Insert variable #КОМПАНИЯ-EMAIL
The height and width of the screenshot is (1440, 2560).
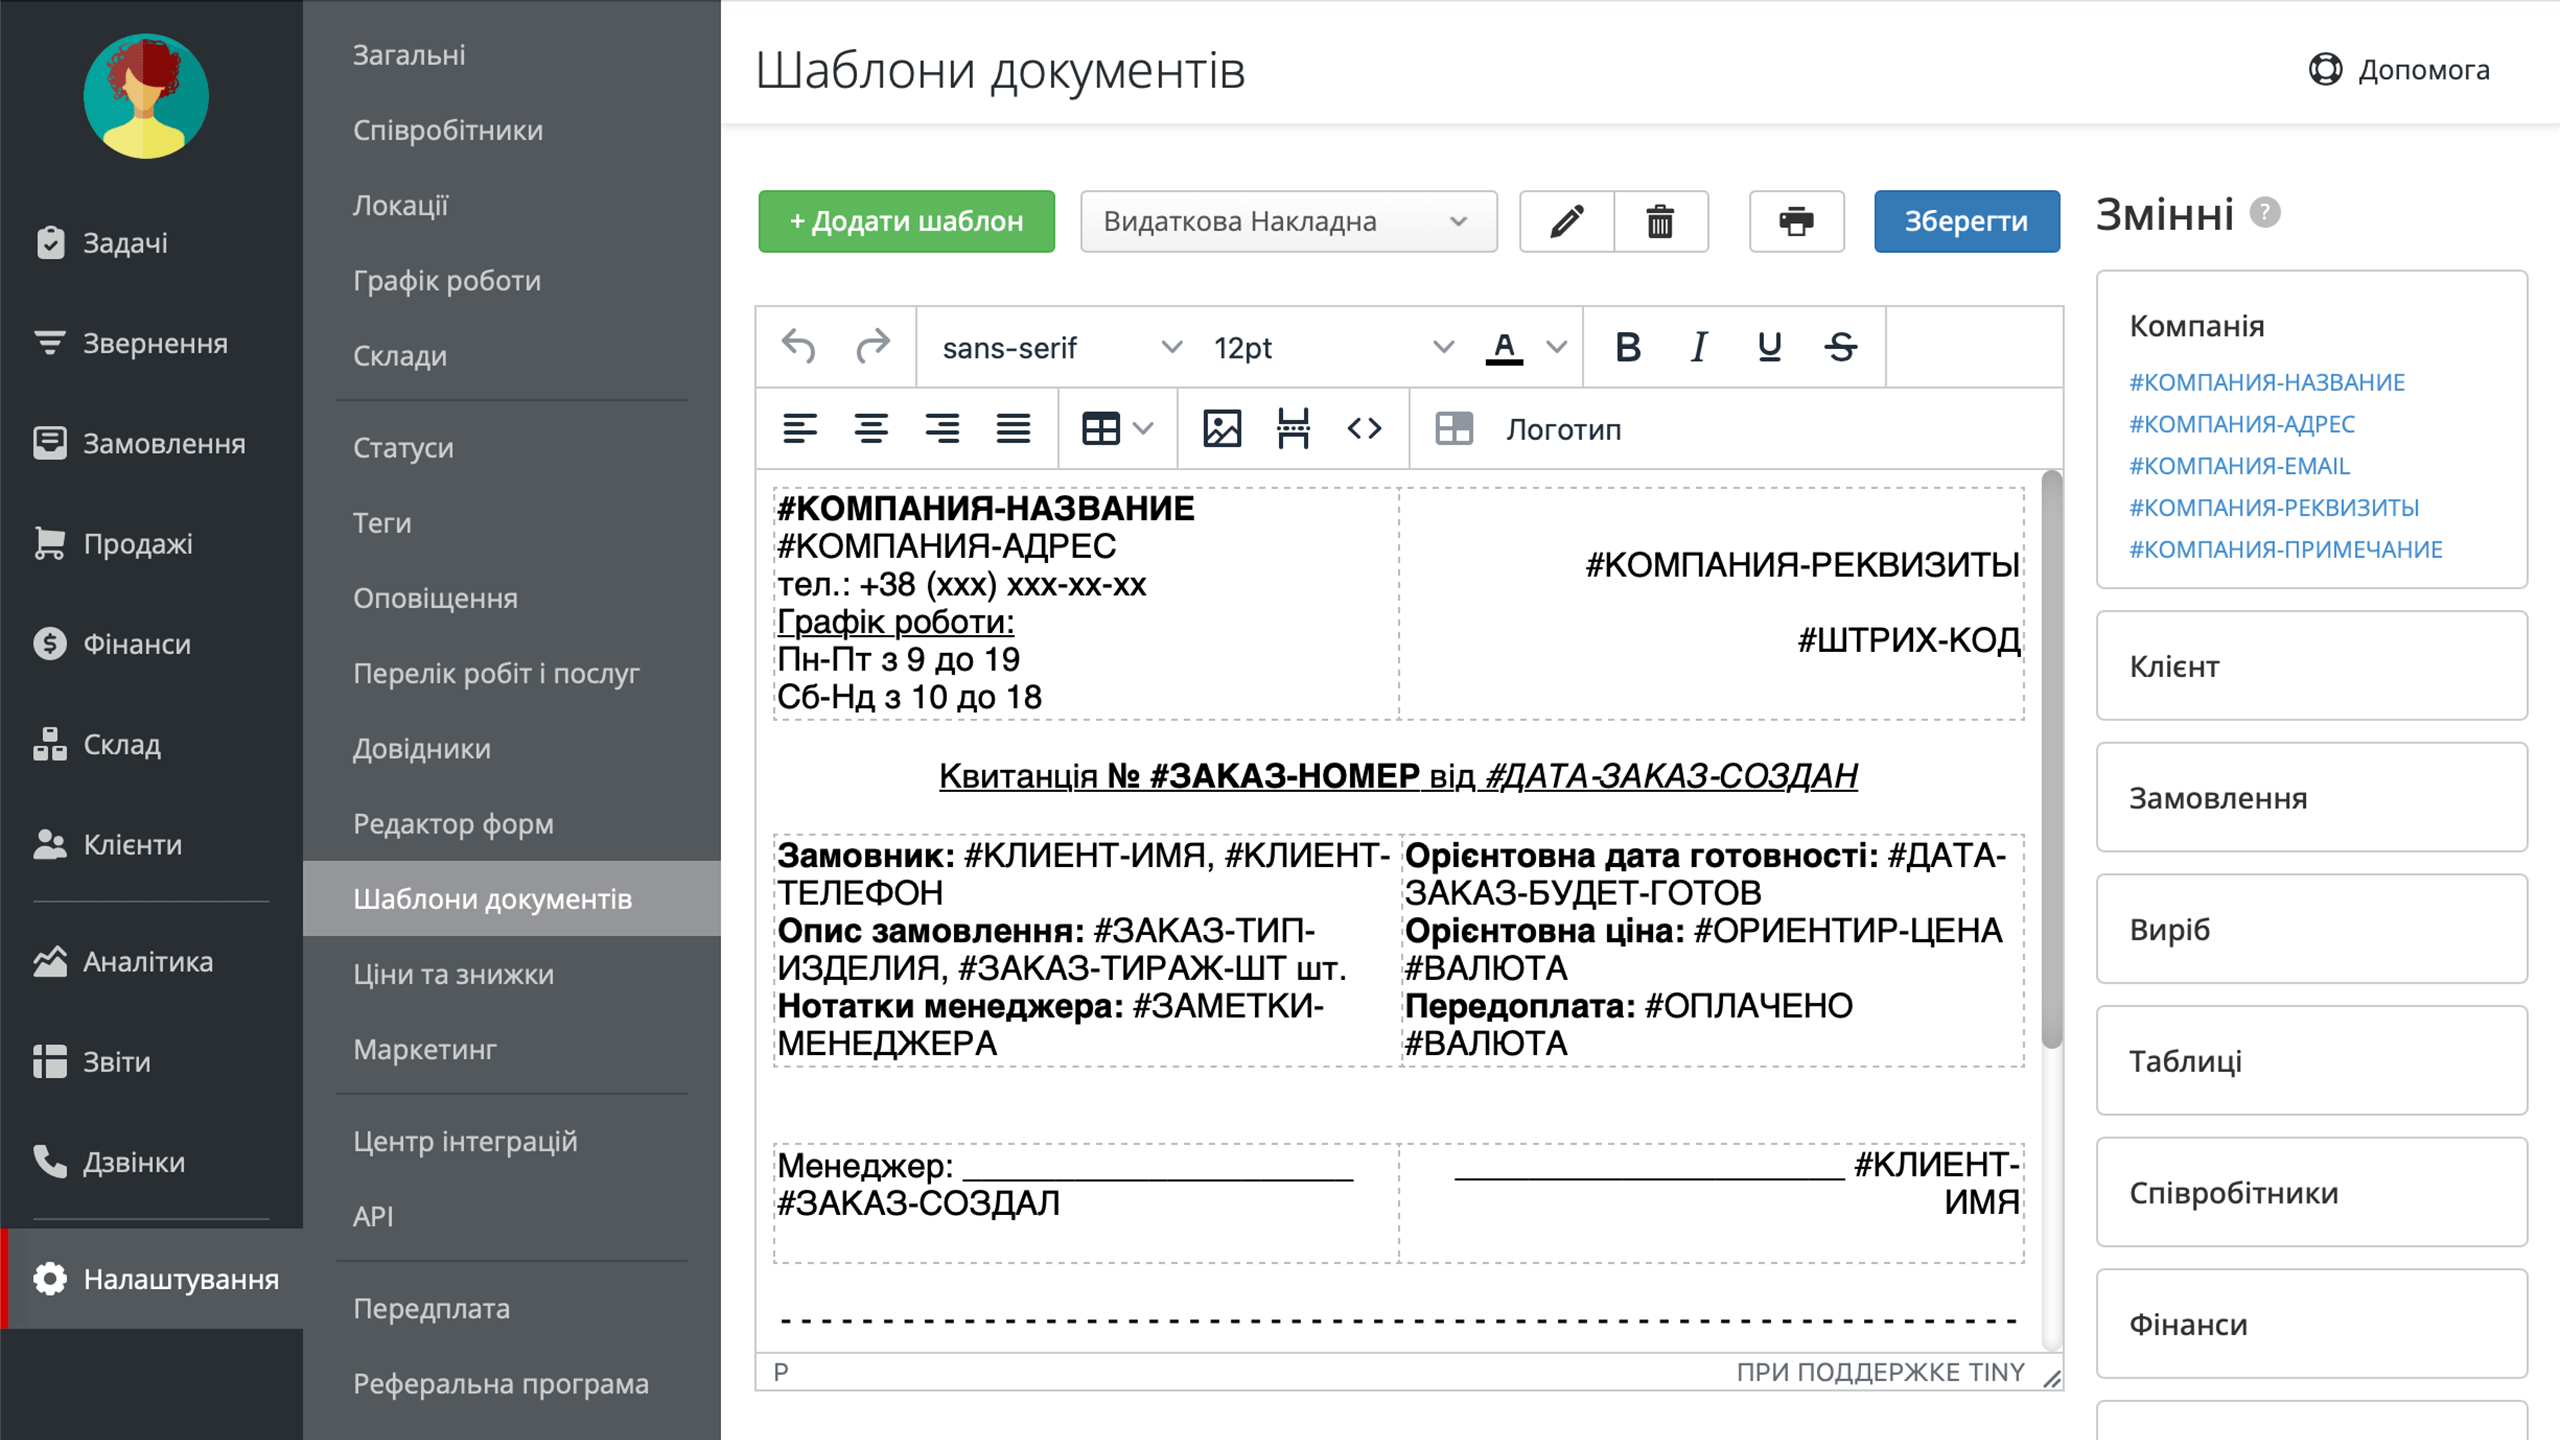[2239, 466]
